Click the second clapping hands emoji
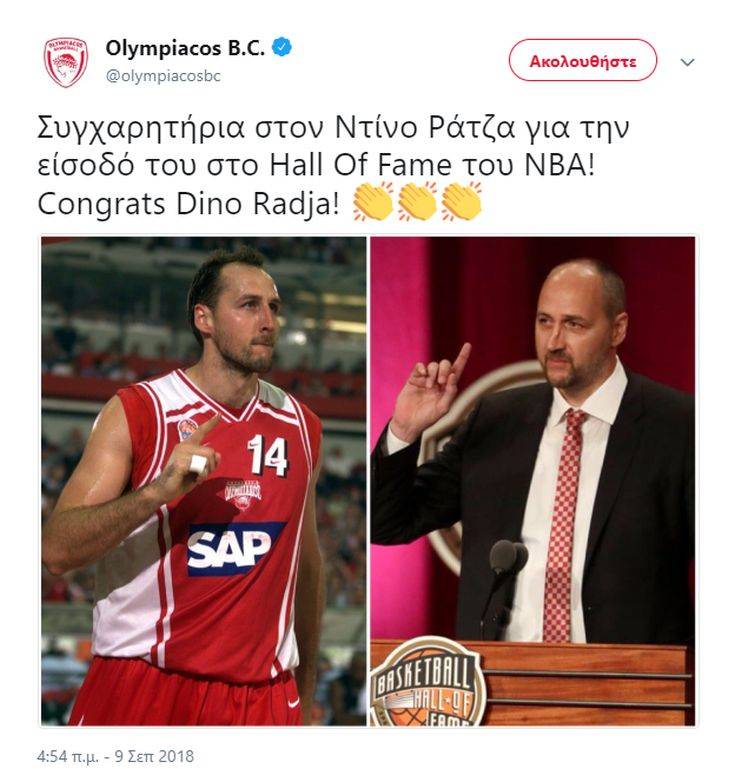The width and height of the screenshot is (735, 769). point(417,202)
